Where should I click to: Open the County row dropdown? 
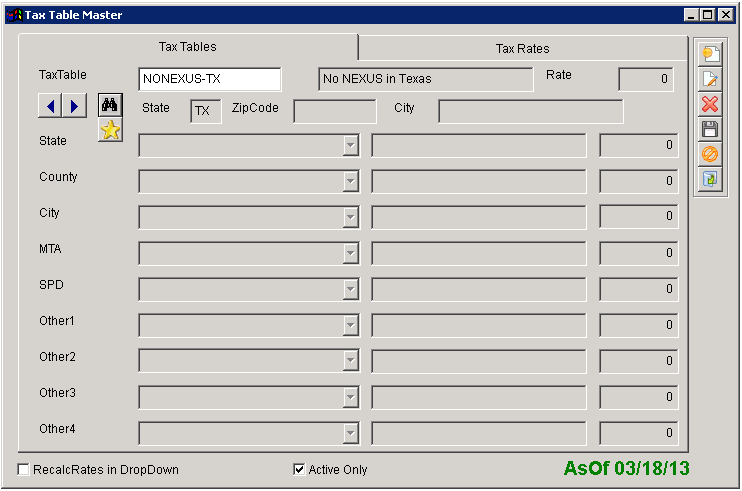350,182
